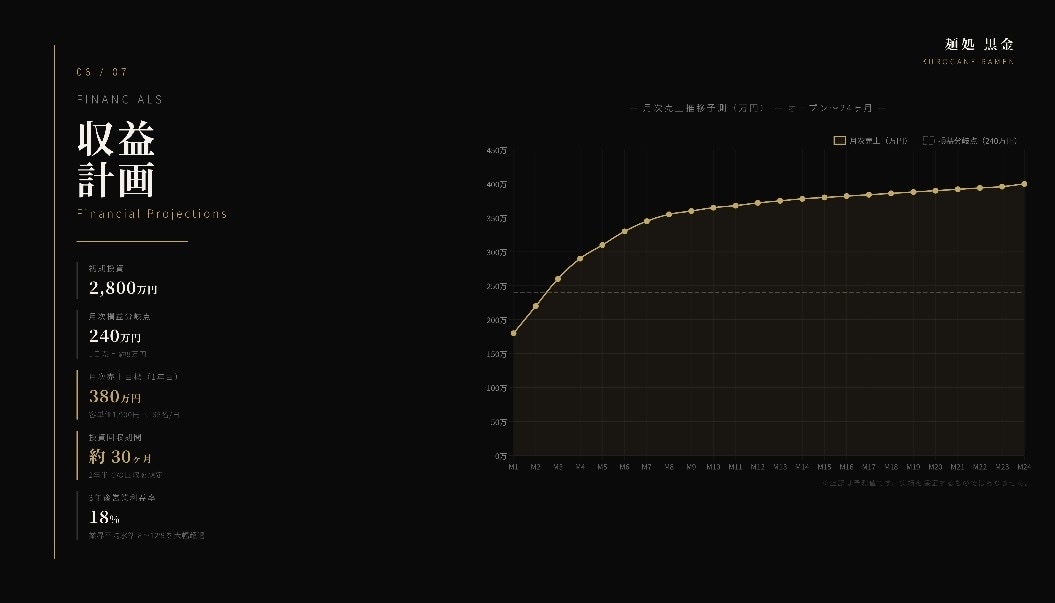Viewport: 1055px width, 603px height.
Task: Toggle the break-even 240万円 legend entry
Action: 970,141
